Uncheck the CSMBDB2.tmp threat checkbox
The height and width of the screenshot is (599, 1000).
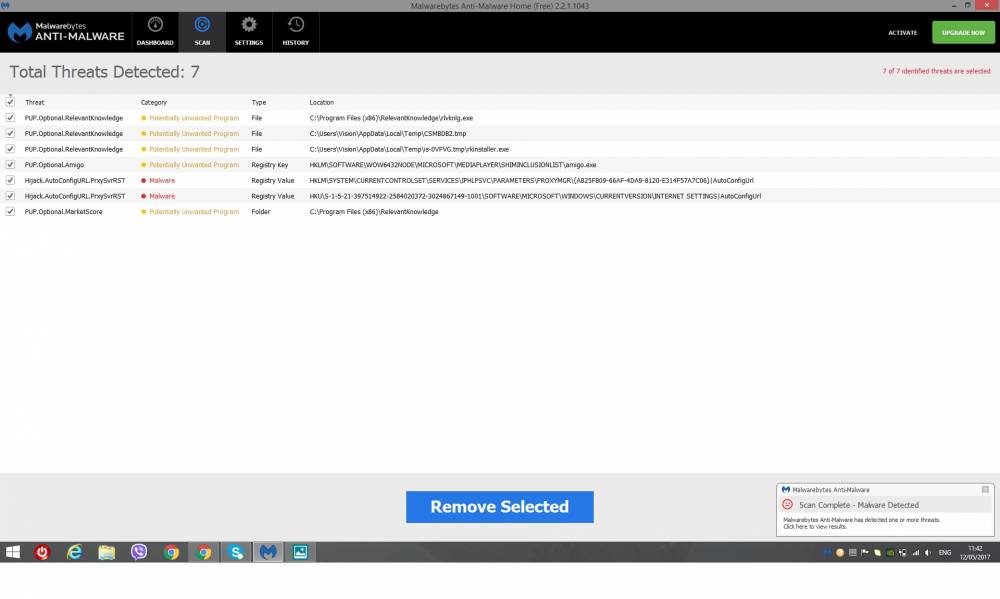pyautogui.click(x=10, y=133)
